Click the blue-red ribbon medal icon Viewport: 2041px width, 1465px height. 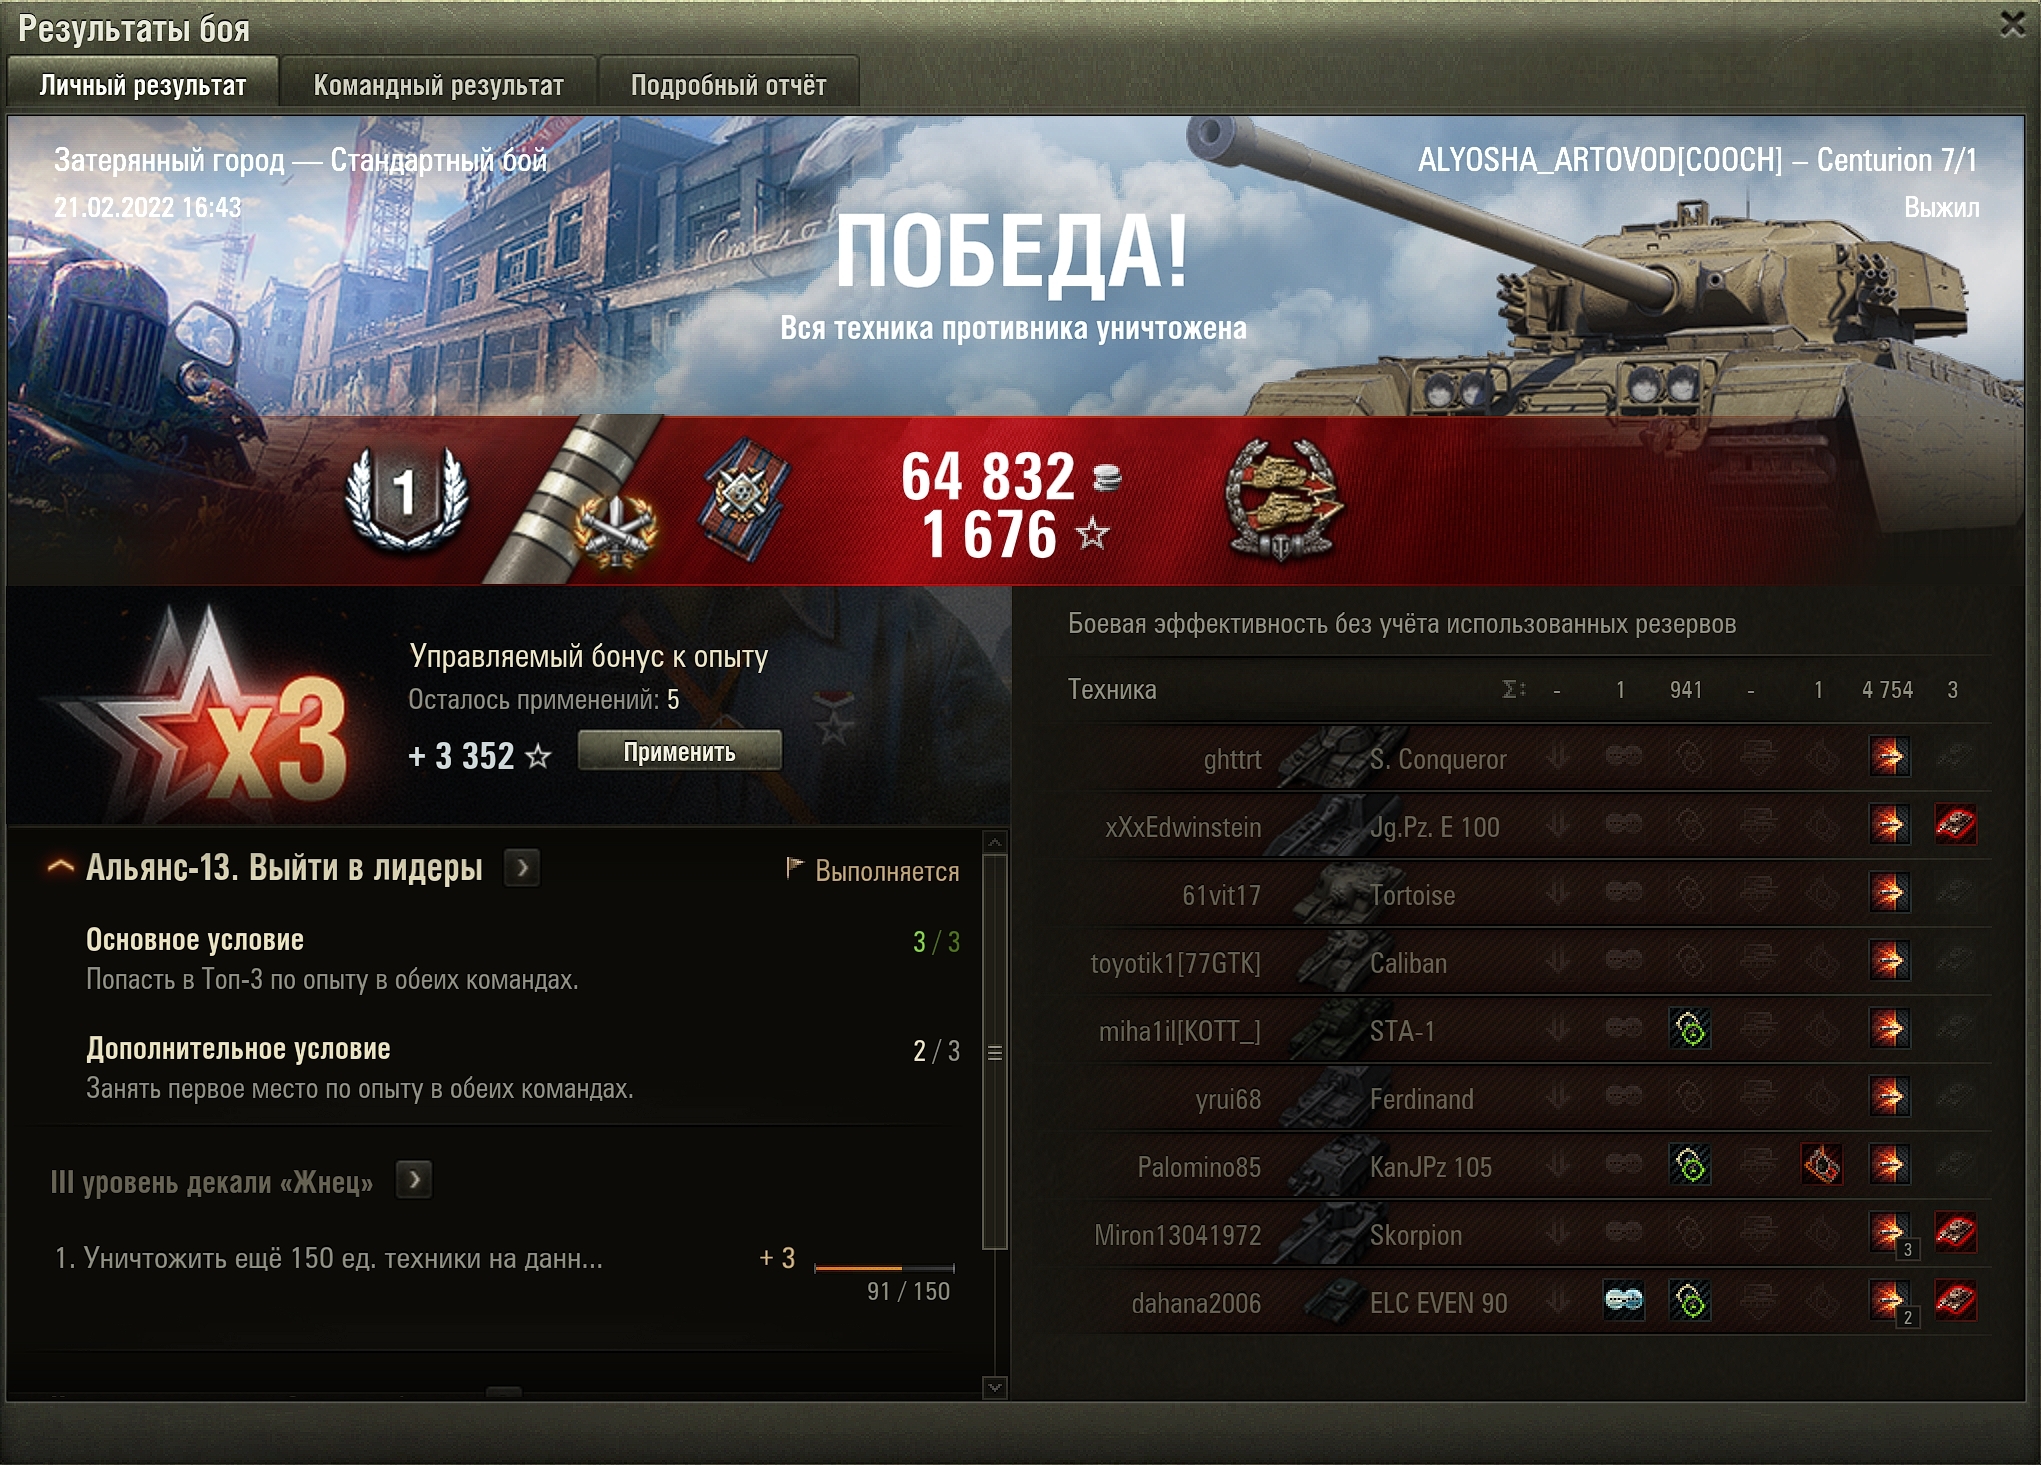[x=744, y=498]
